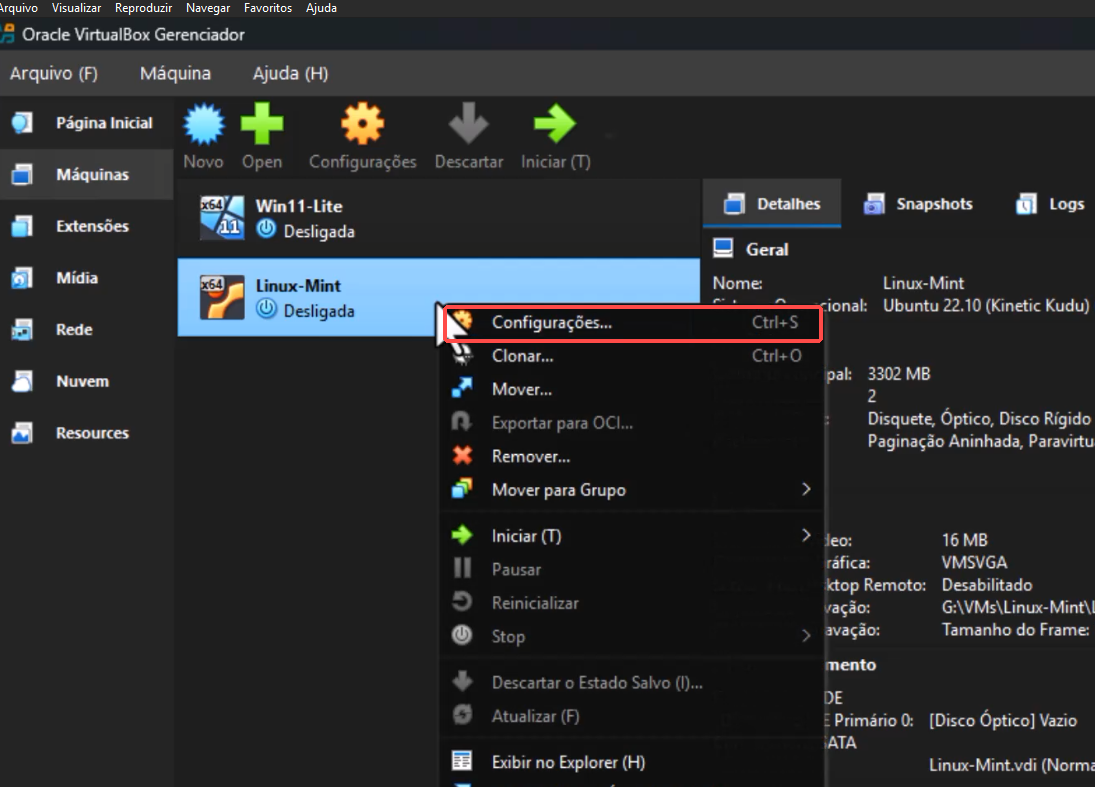The height and width of the screenshot is (787, 1095).
Task: Choose Mover... in the context menu
Action: (633, 390)
